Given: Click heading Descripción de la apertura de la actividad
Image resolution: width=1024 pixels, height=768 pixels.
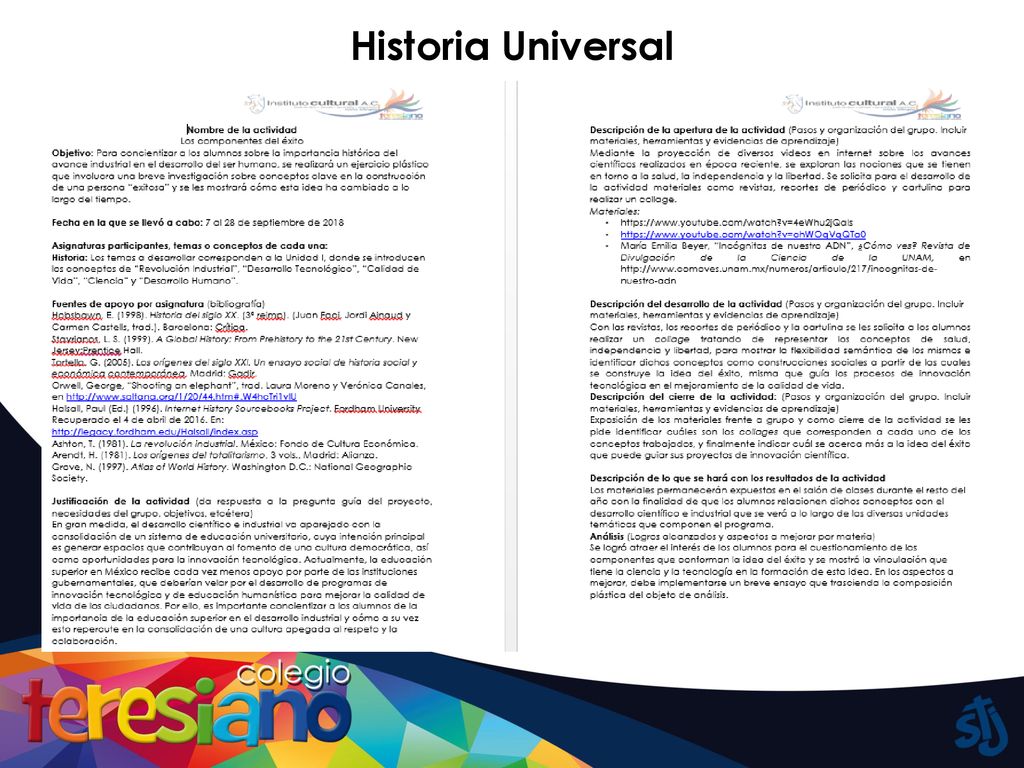Looking at the screenshot, I should tap(687, 130).
